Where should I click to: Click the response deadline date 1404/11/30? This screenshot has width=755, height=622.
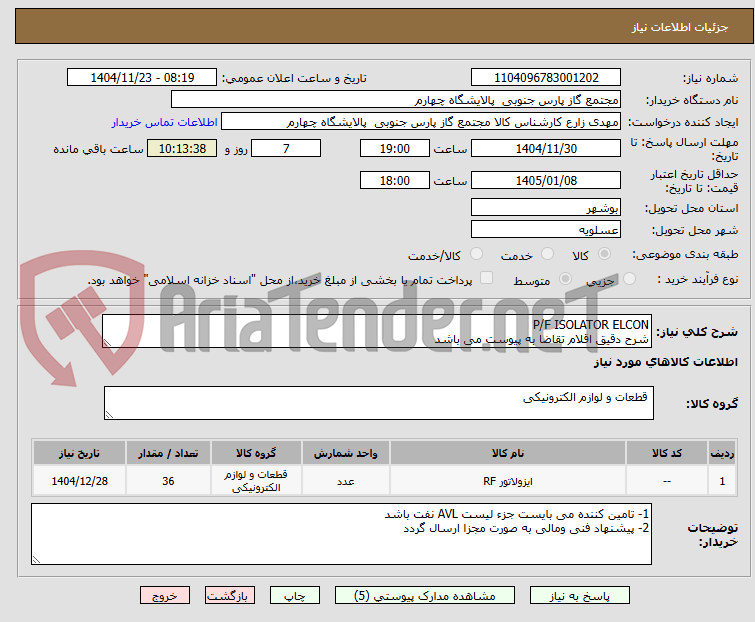[546, 148]
